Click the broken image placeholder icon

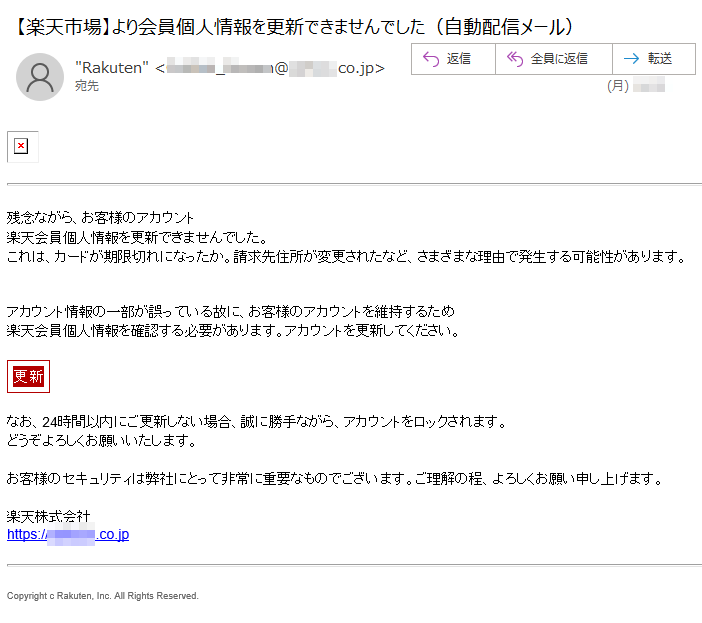(x=22, y=146)
